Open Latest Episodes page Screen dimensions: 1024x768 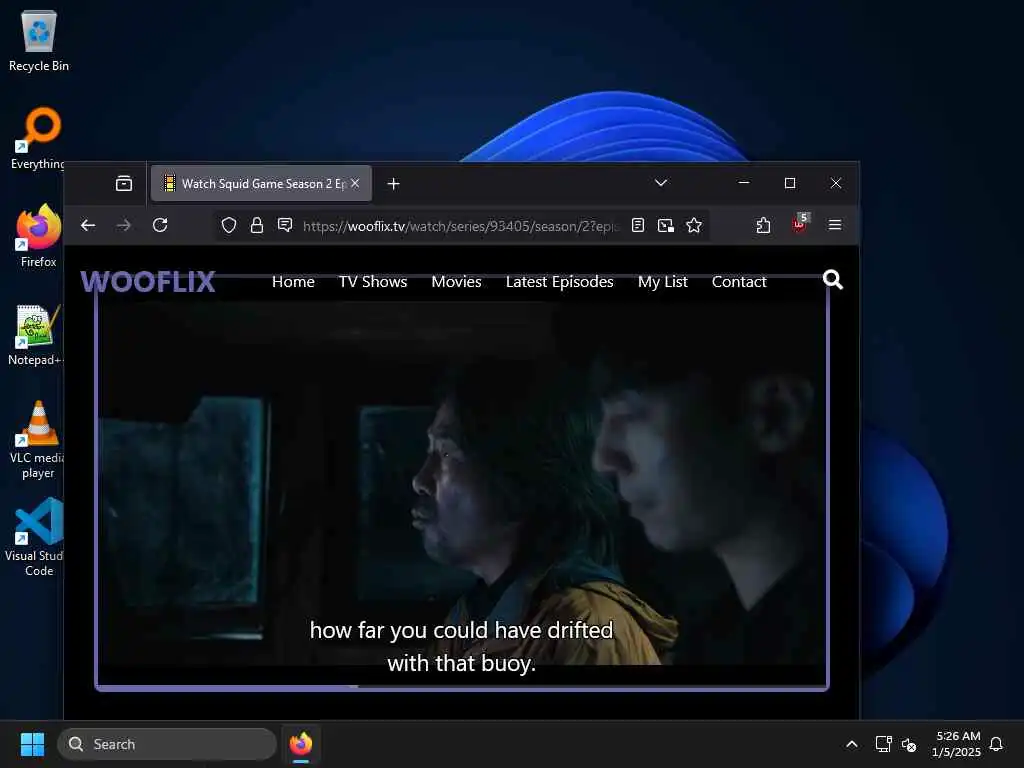560,281
